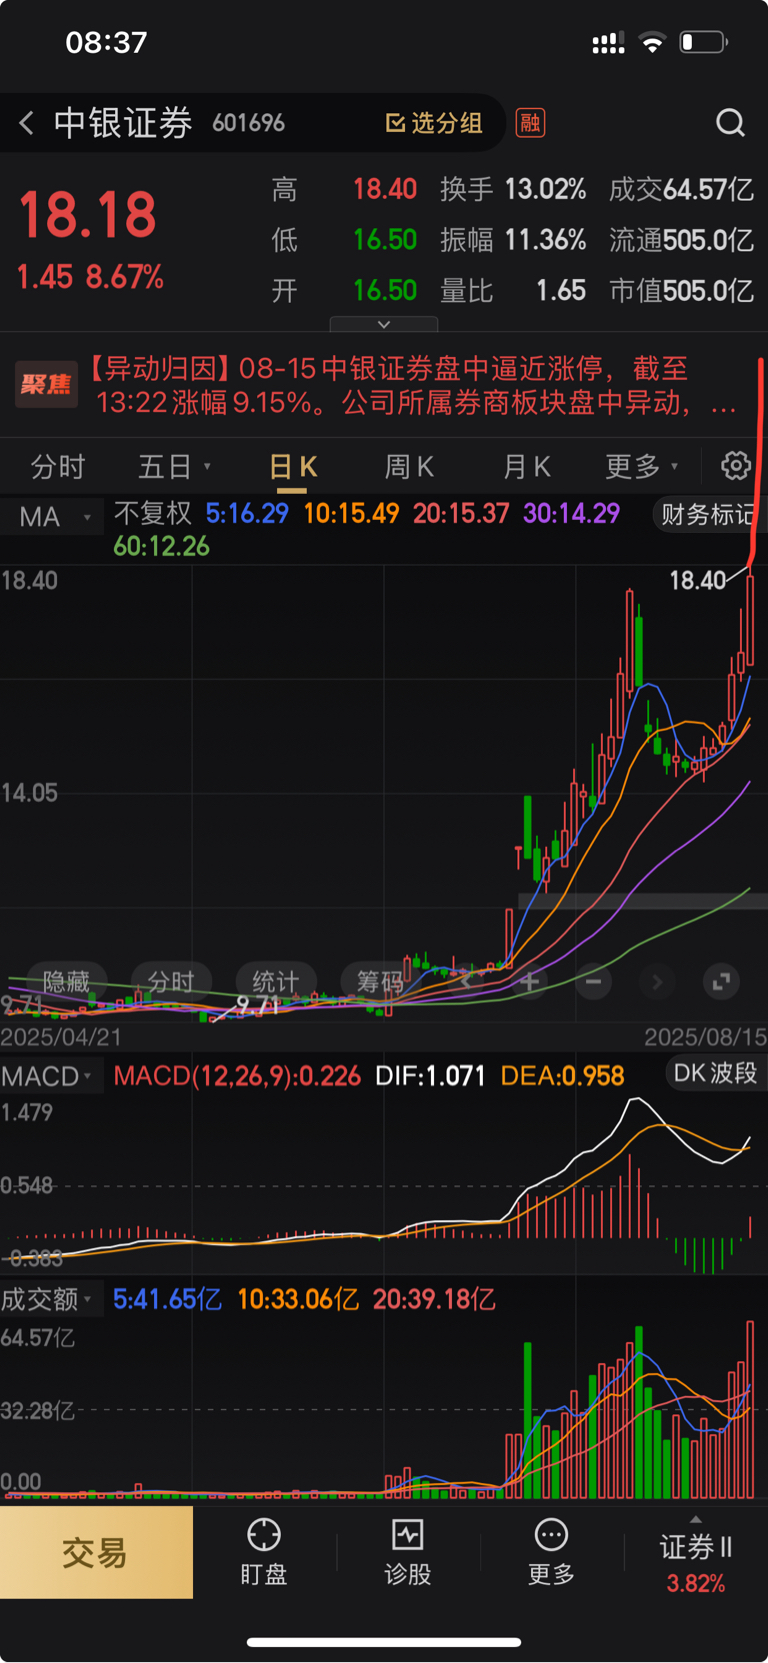Tap DIF:1.071 reading
768x1663 pixels.
click(430, 1076)
